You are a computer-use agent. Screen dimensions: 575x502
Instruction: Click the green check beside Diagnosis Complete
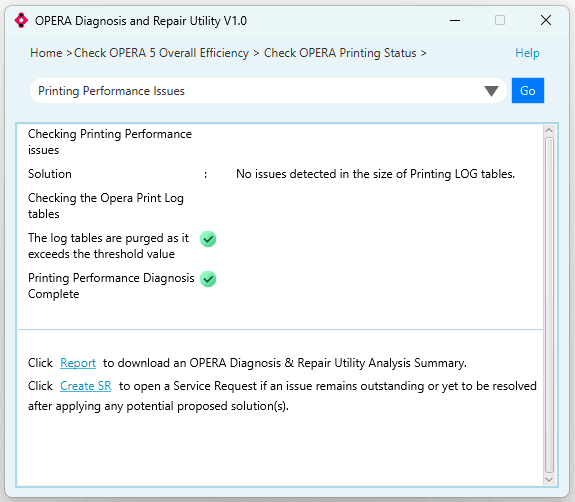(x=208, y=279)
